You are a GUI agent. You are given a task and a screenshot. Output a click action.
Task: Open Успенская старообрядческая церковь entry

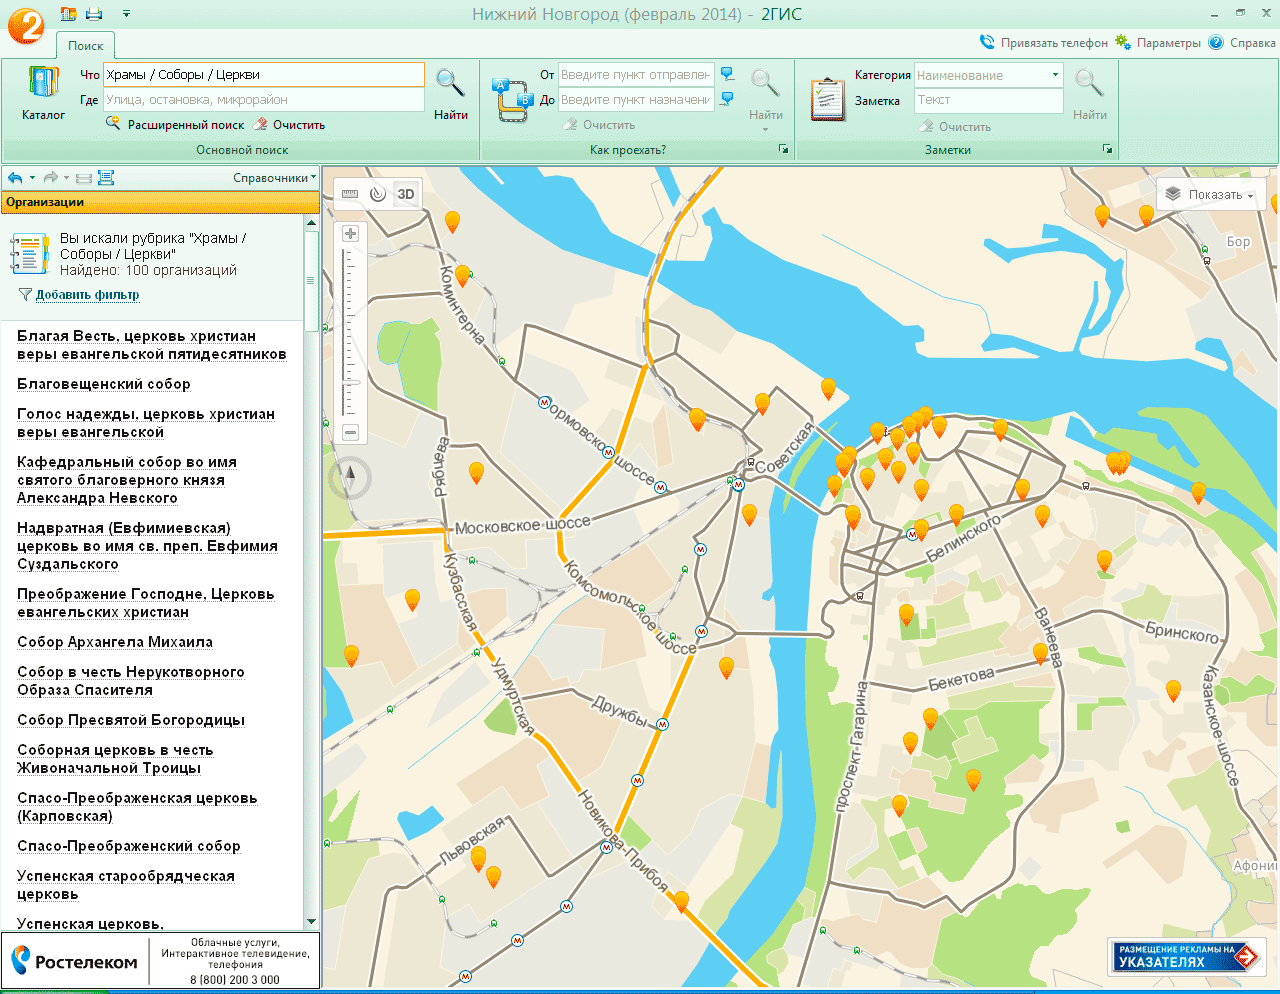click(126, 885)
